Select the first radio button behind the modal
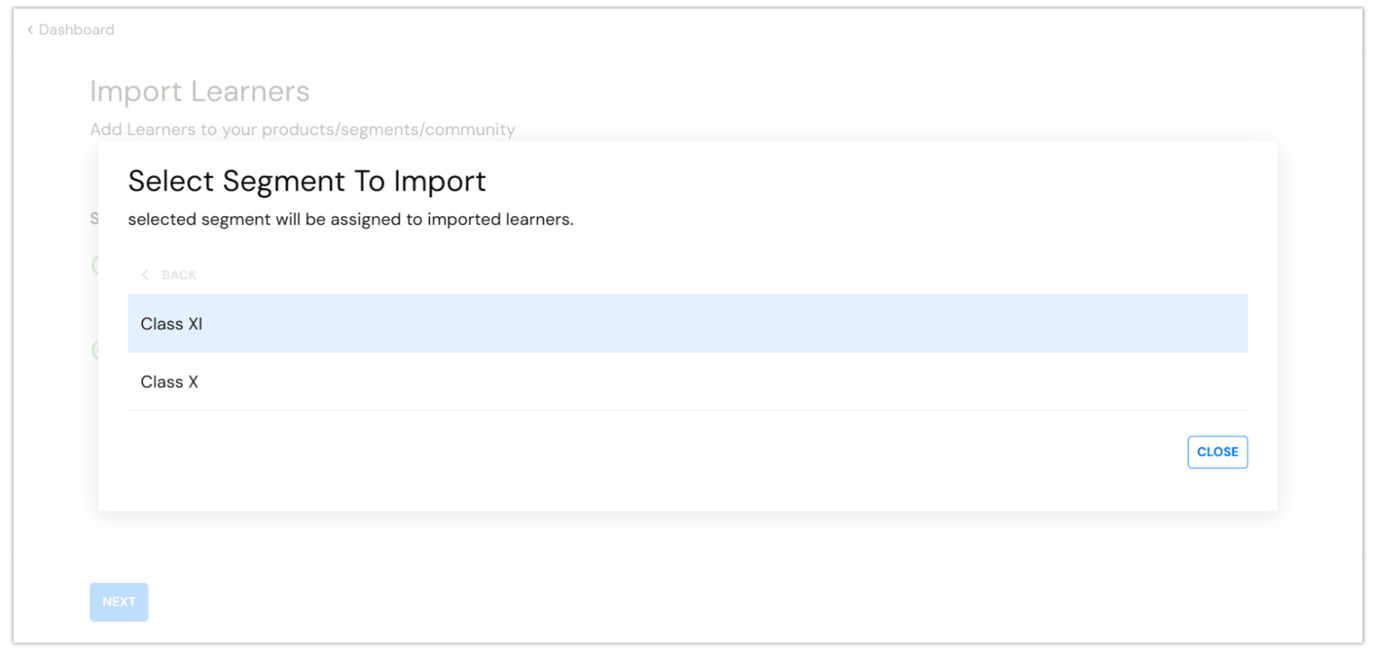Image resolution: width=1376 pixels, height=651 pixels. coord(95,265)
